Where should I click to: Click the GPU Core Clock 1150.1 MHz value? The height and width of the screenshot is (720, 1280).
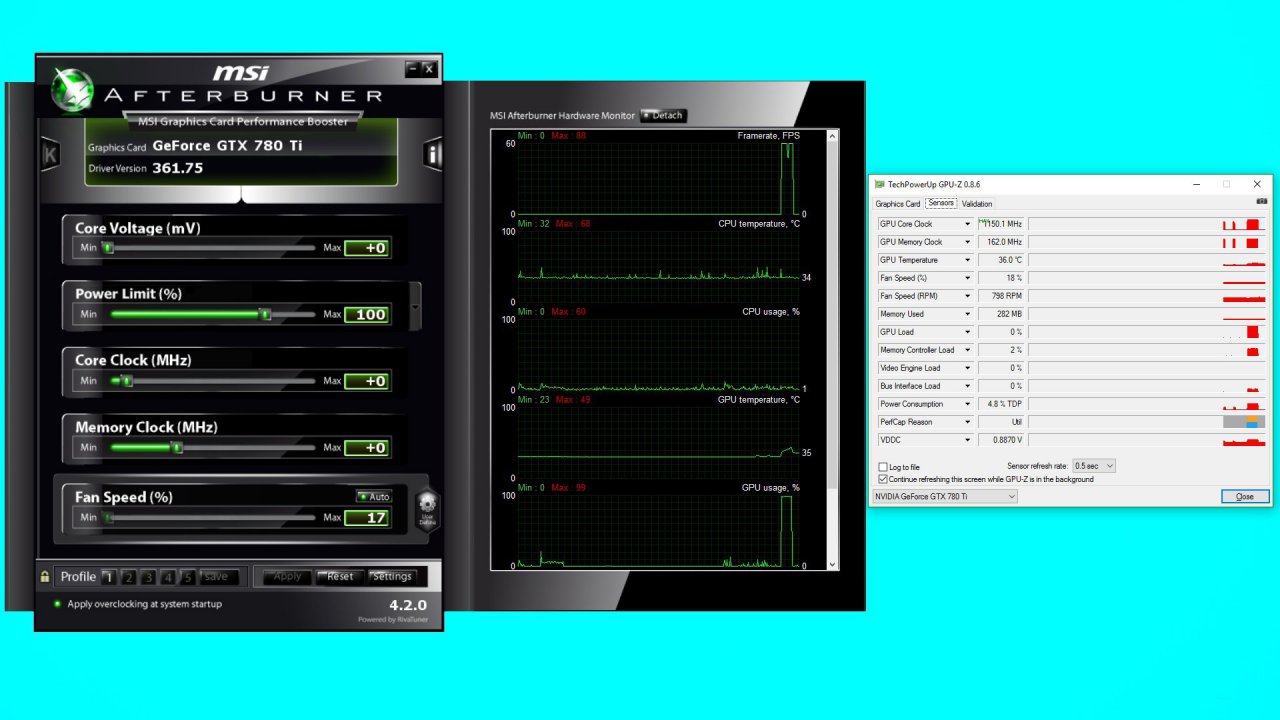click(x=1002, y=224)
